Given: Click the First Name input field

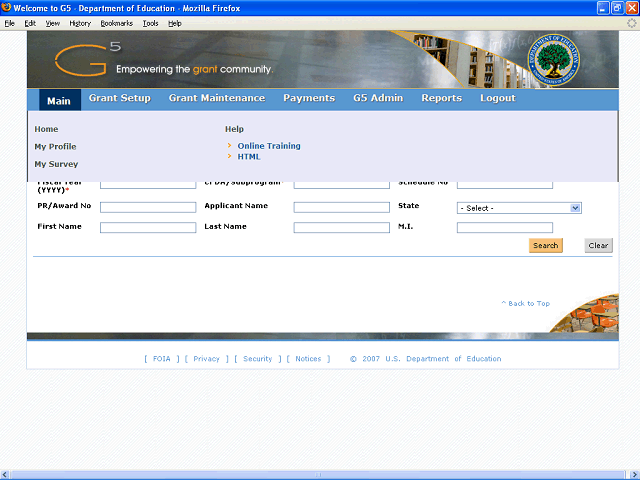Looking at the screenshot, I should 148,227.
